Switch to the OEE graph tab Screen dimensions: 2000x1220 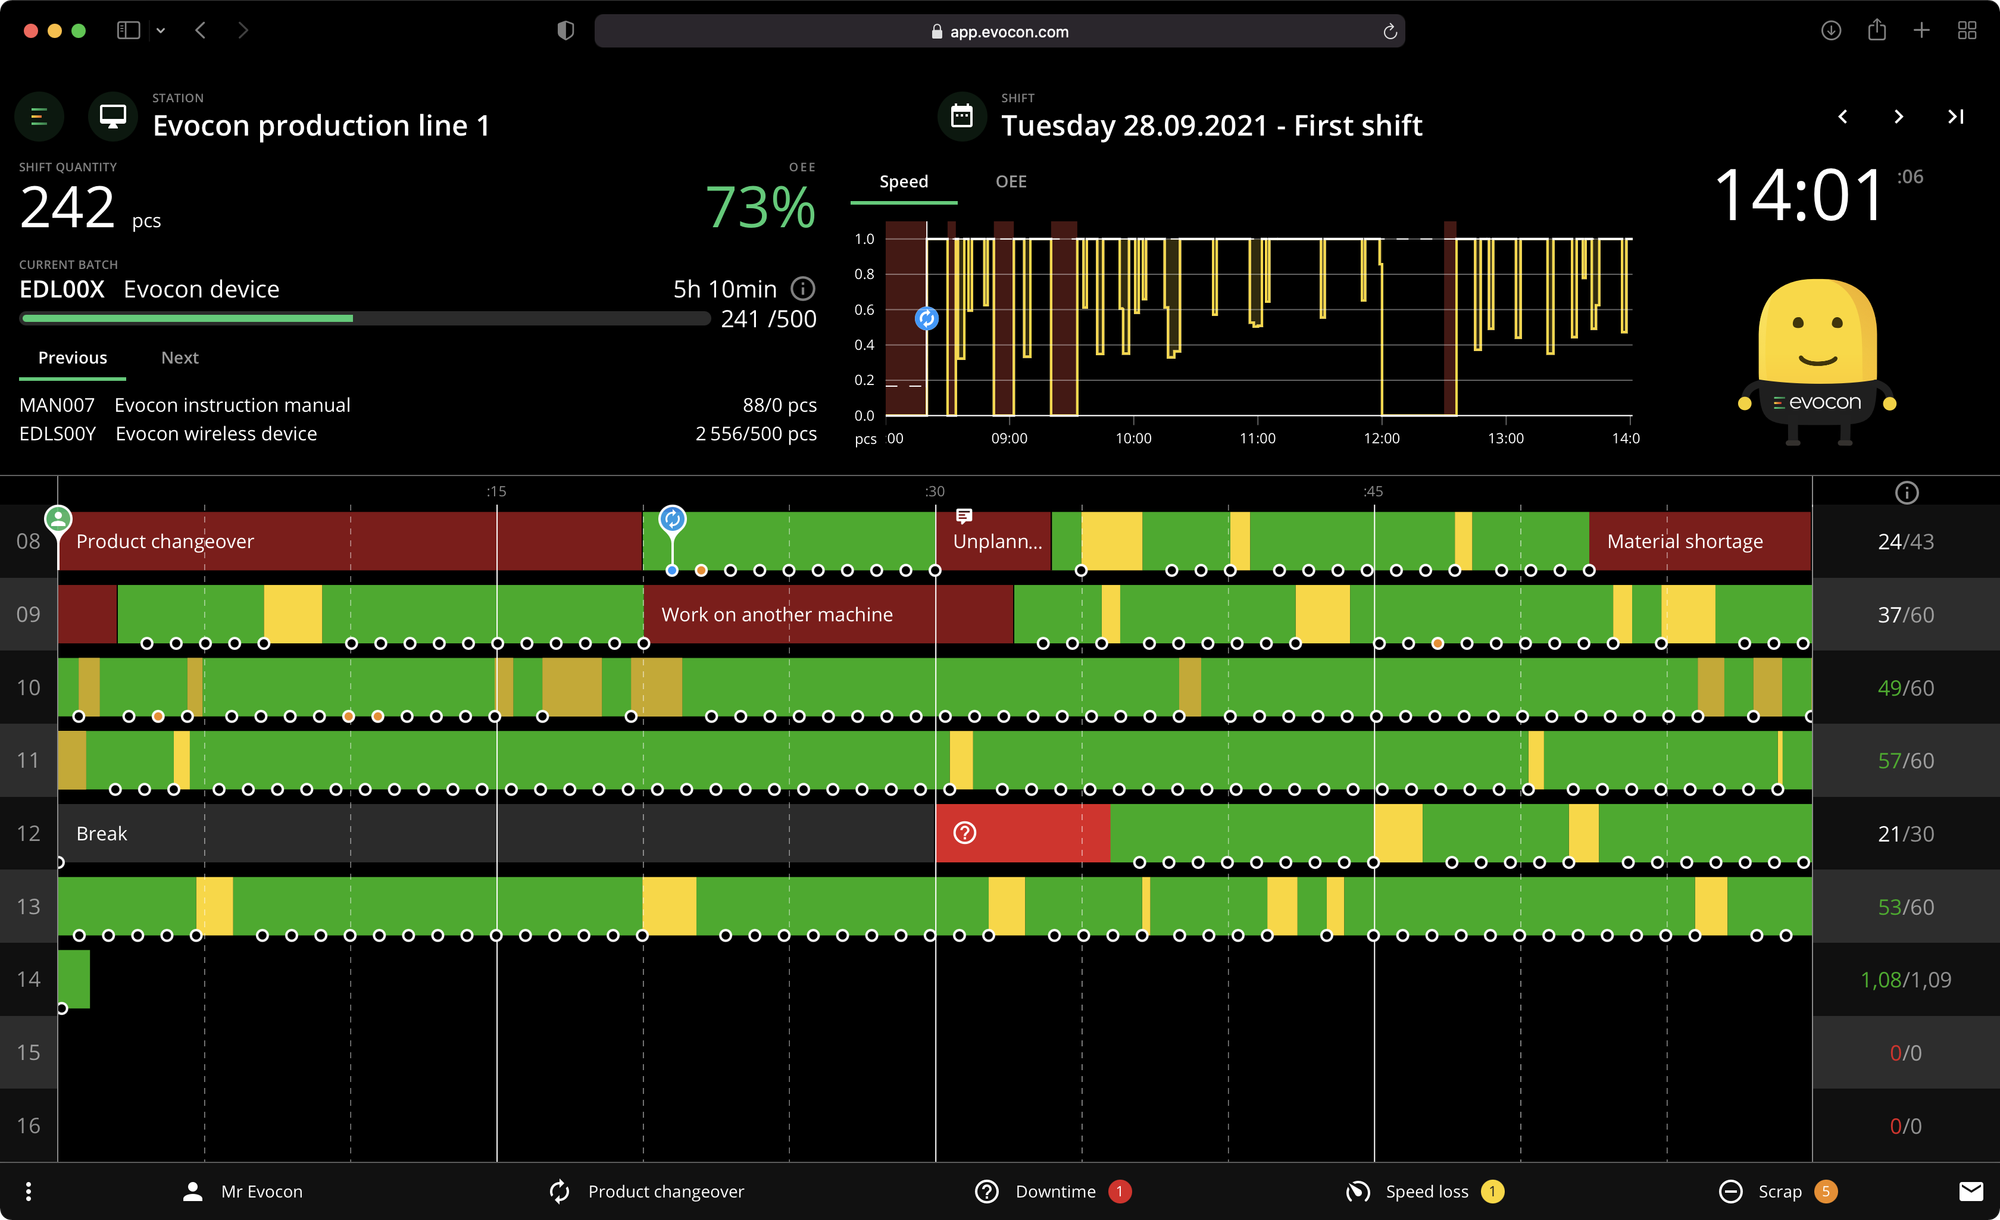click(1010, 181)
